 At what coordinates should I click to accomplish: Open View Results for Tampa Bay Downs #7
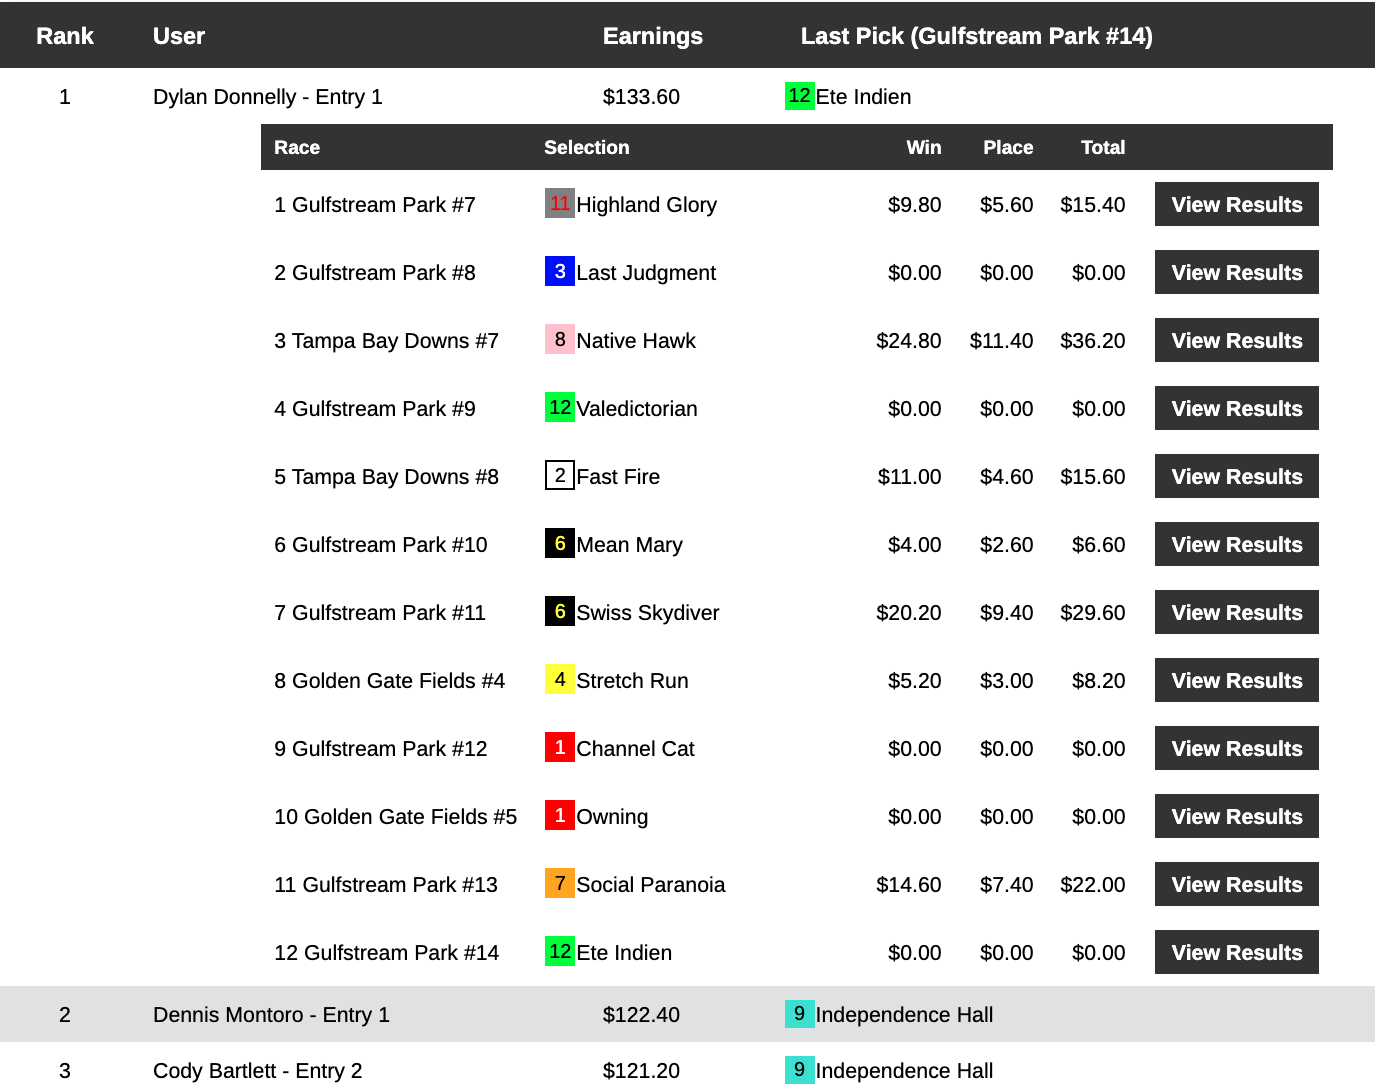tap(1236, 340)
